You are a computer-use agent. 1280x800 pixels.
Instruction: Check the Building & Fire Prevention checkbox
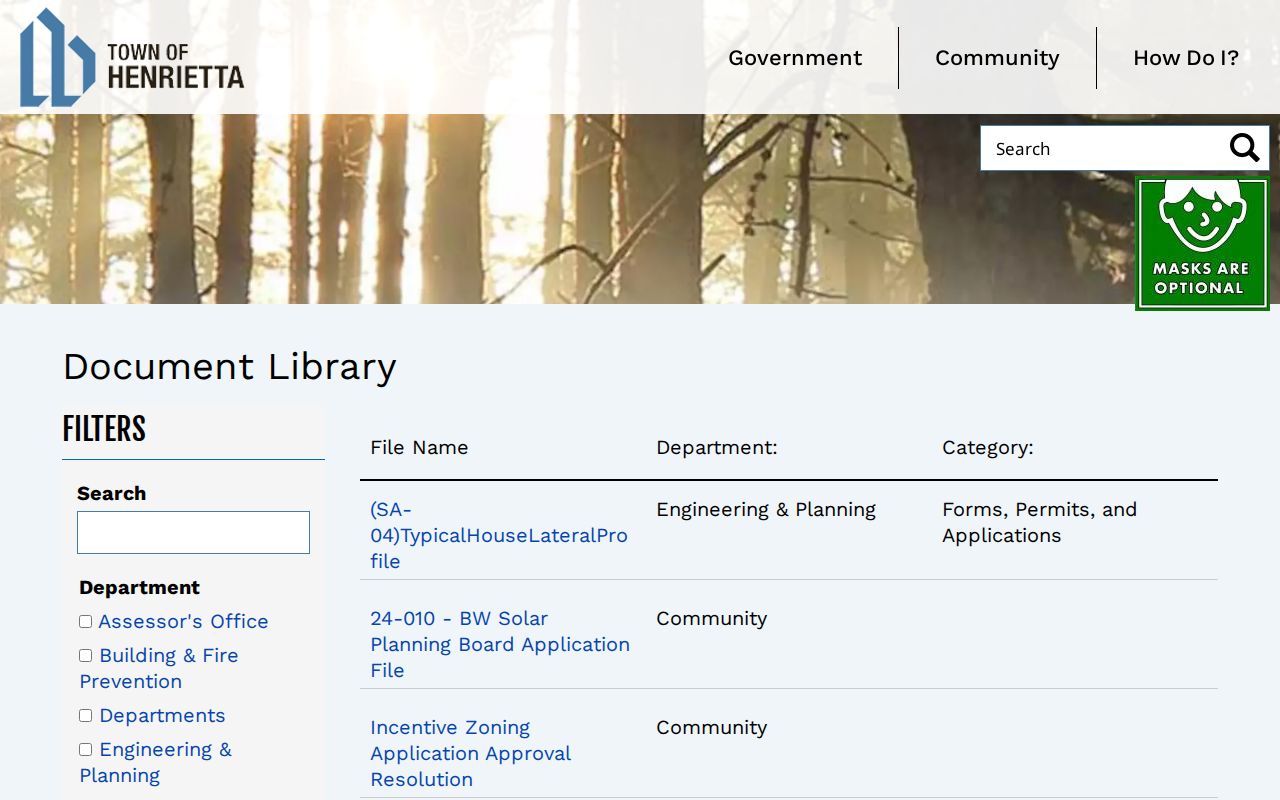(86, 655)
